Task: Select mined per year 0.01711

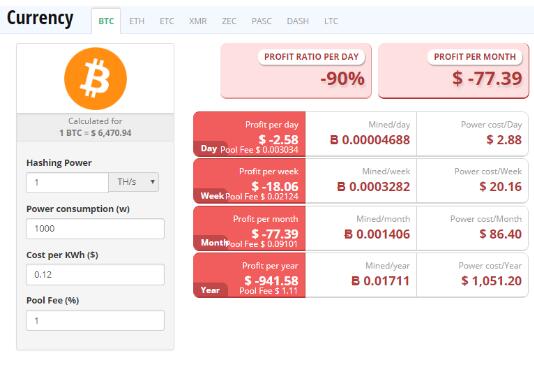Action: pos(380,281)
